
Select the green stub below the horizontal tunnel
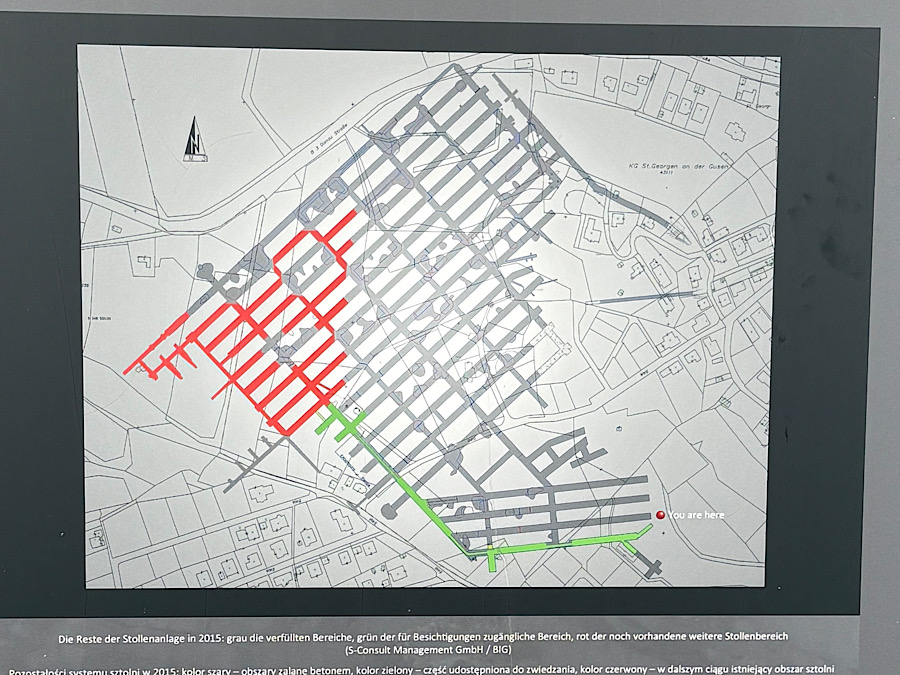[494, 562]
